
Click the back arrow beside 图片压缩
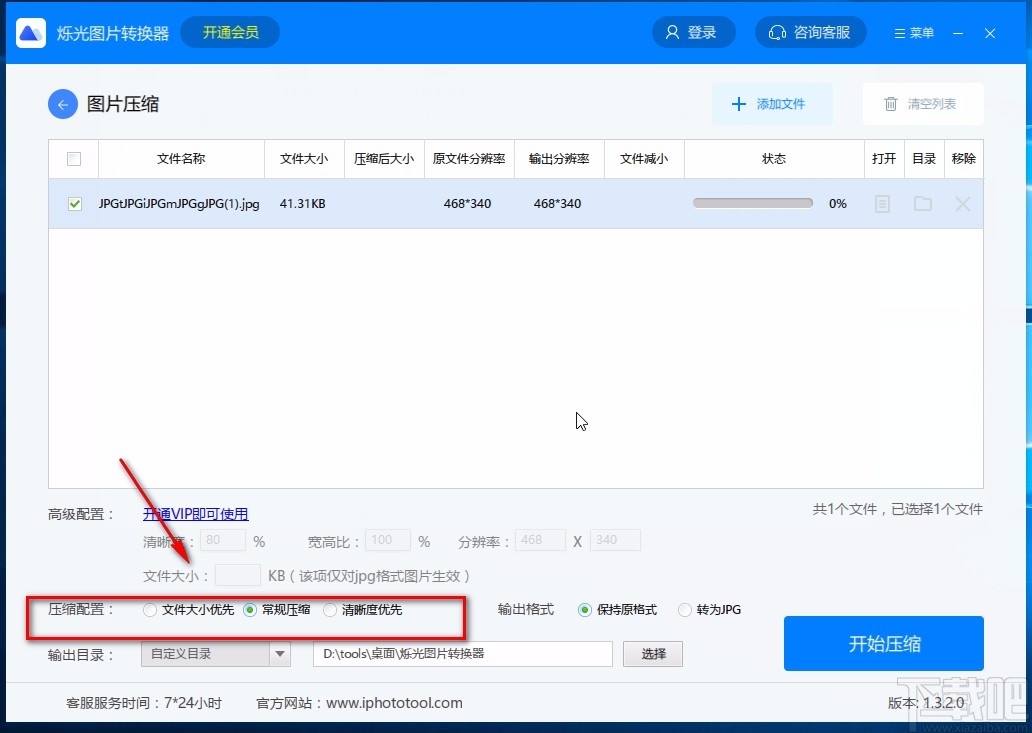62,104
